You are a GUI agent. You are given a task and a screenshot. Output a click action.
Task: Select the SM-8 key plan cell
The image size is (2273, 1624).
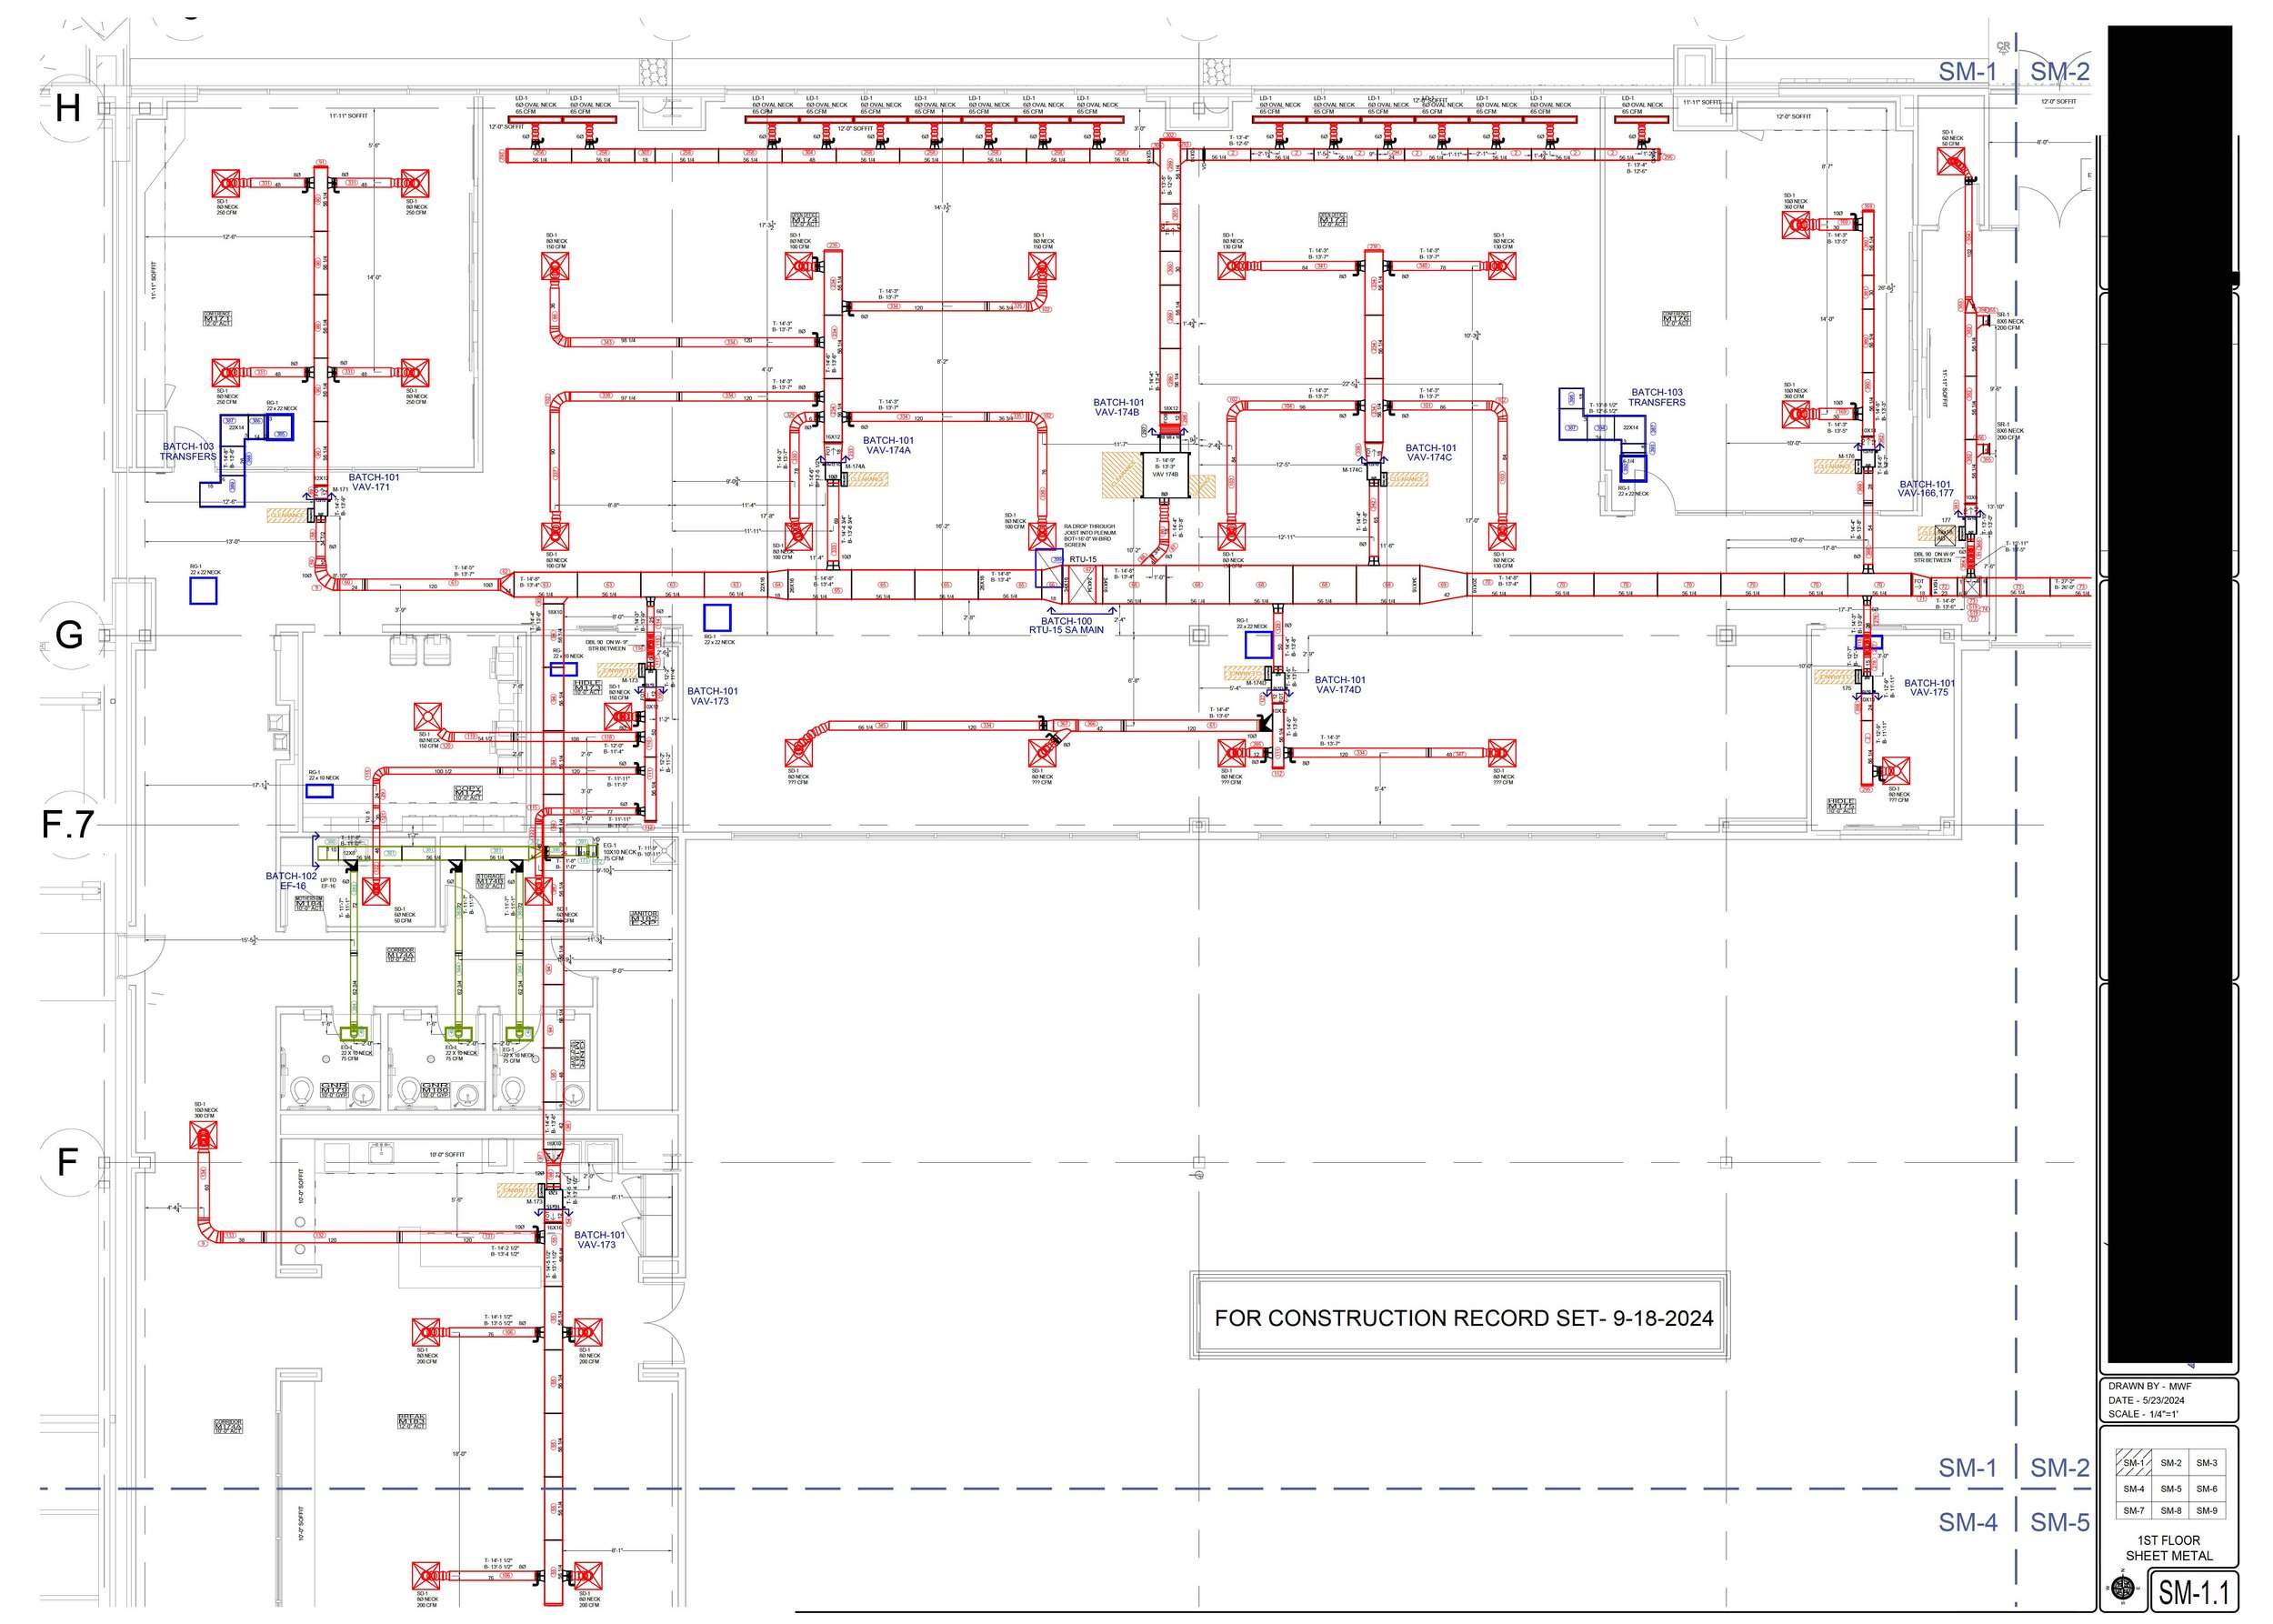[2170, 1511]
